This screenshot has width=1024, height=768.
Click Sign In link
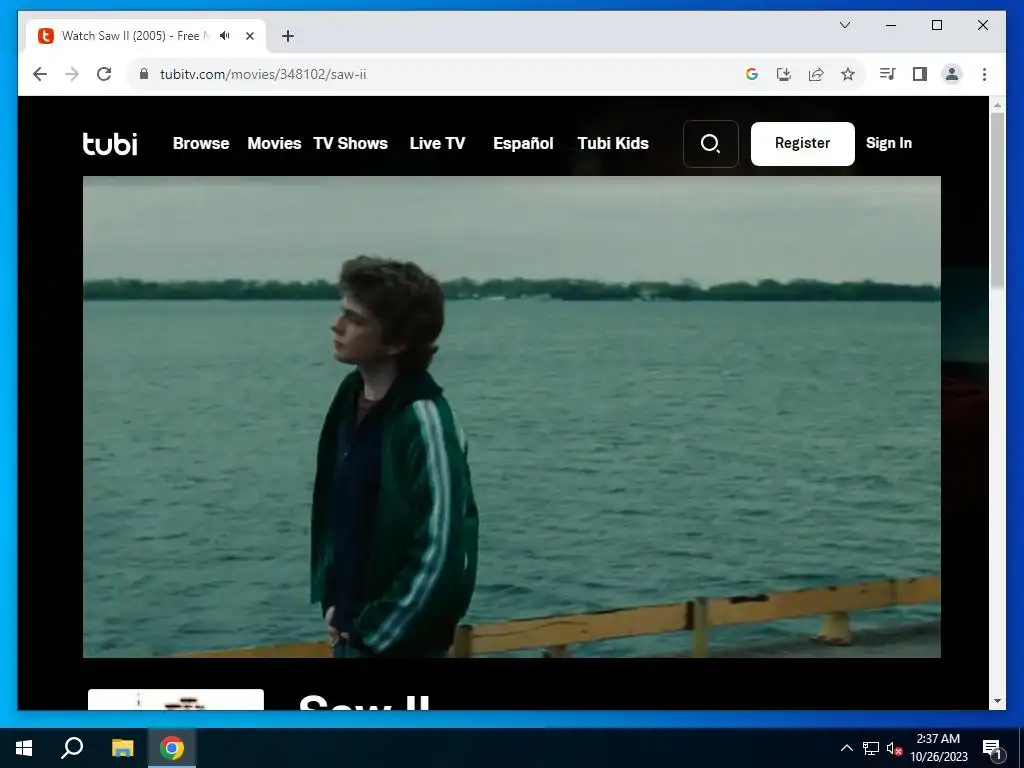pyautogui.click(x=889, y=143)
